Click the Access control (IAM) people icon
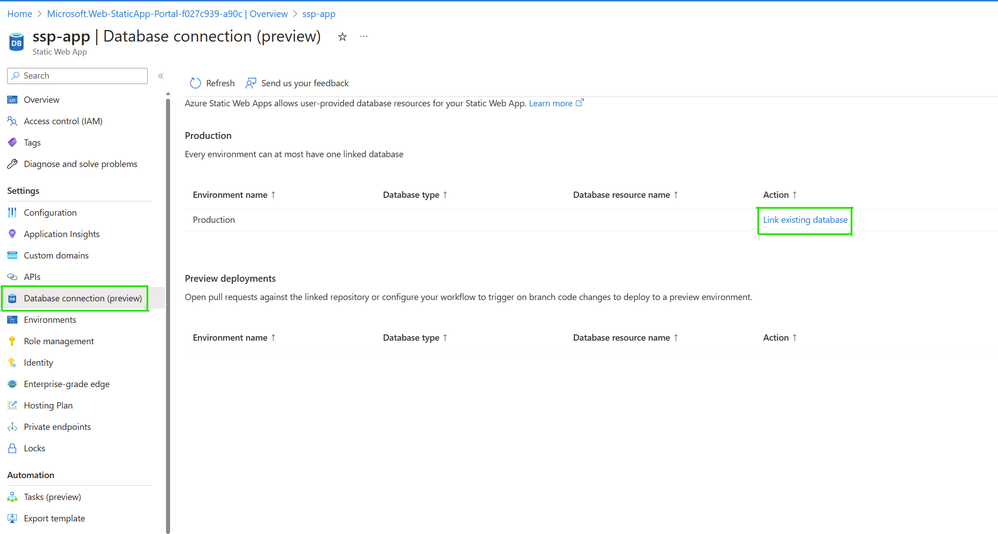The height and width of the screenshot is (534, 998). point(12,121)
